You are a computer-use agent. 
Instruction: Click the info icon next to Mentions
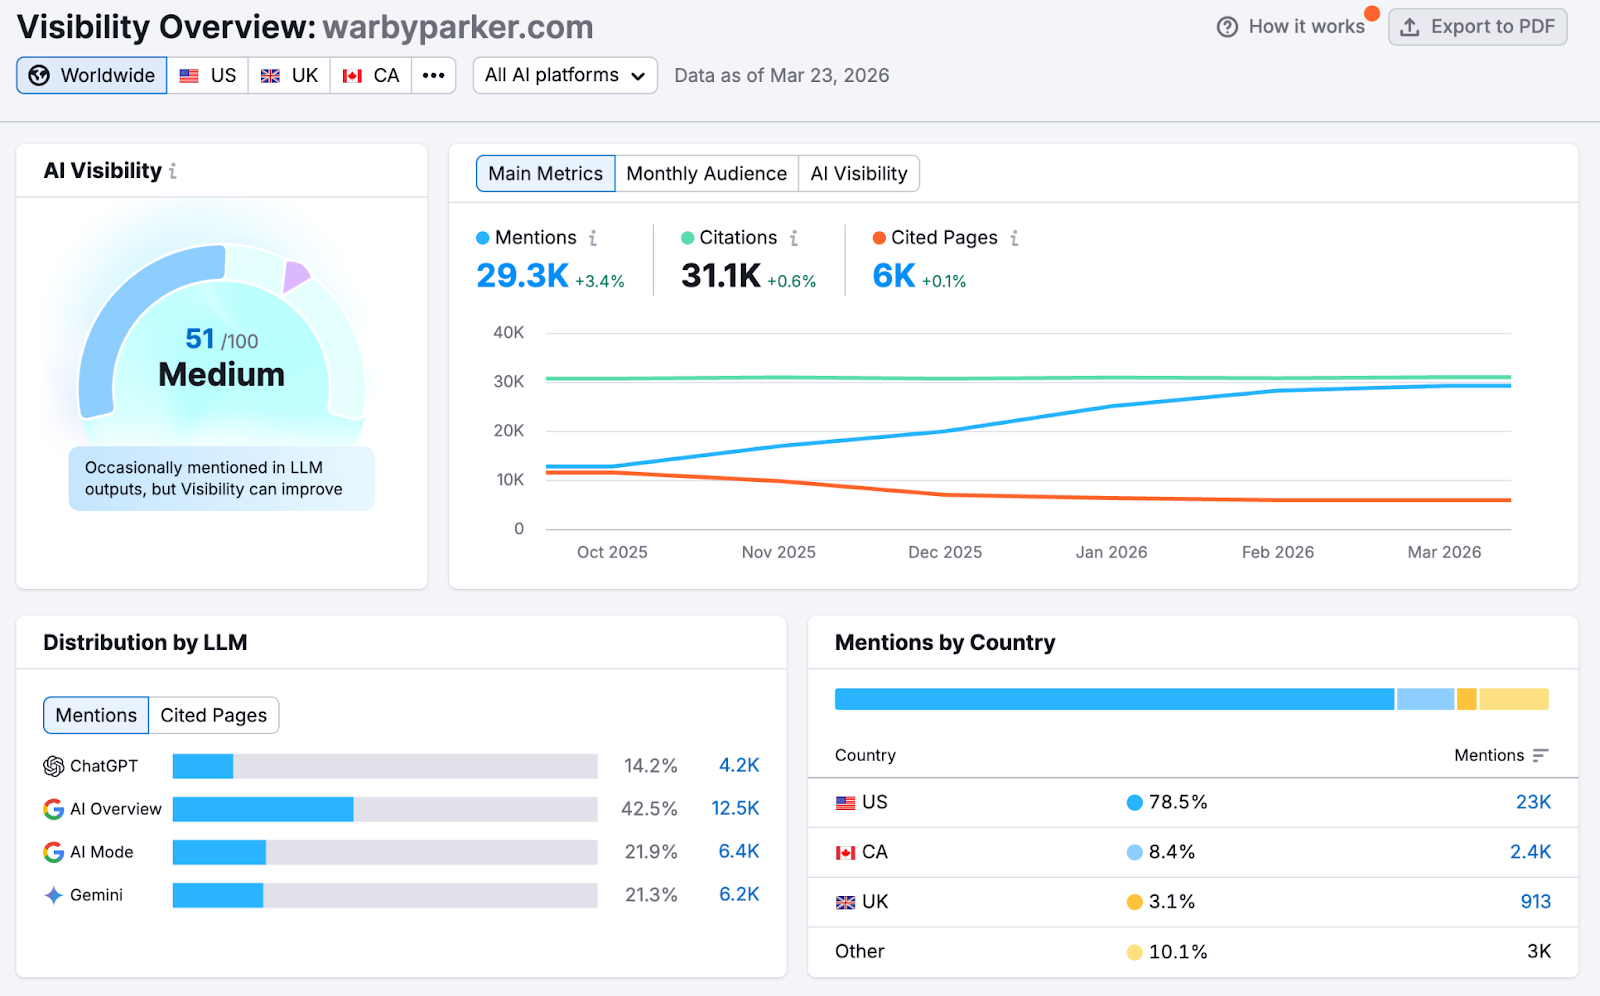click(x=592, y=238)
